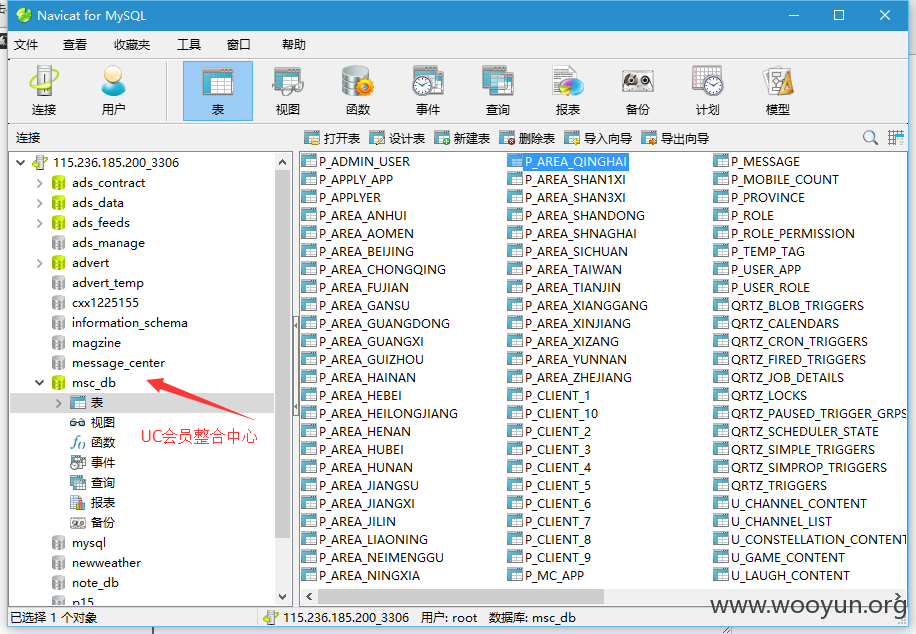Open the 计划 schedule toolbar icon
916x634 pixels.
tap(707, 91)
